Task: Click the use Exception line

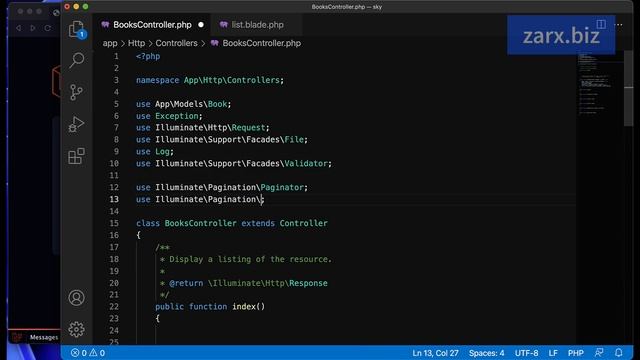Action: coord(169,116)
